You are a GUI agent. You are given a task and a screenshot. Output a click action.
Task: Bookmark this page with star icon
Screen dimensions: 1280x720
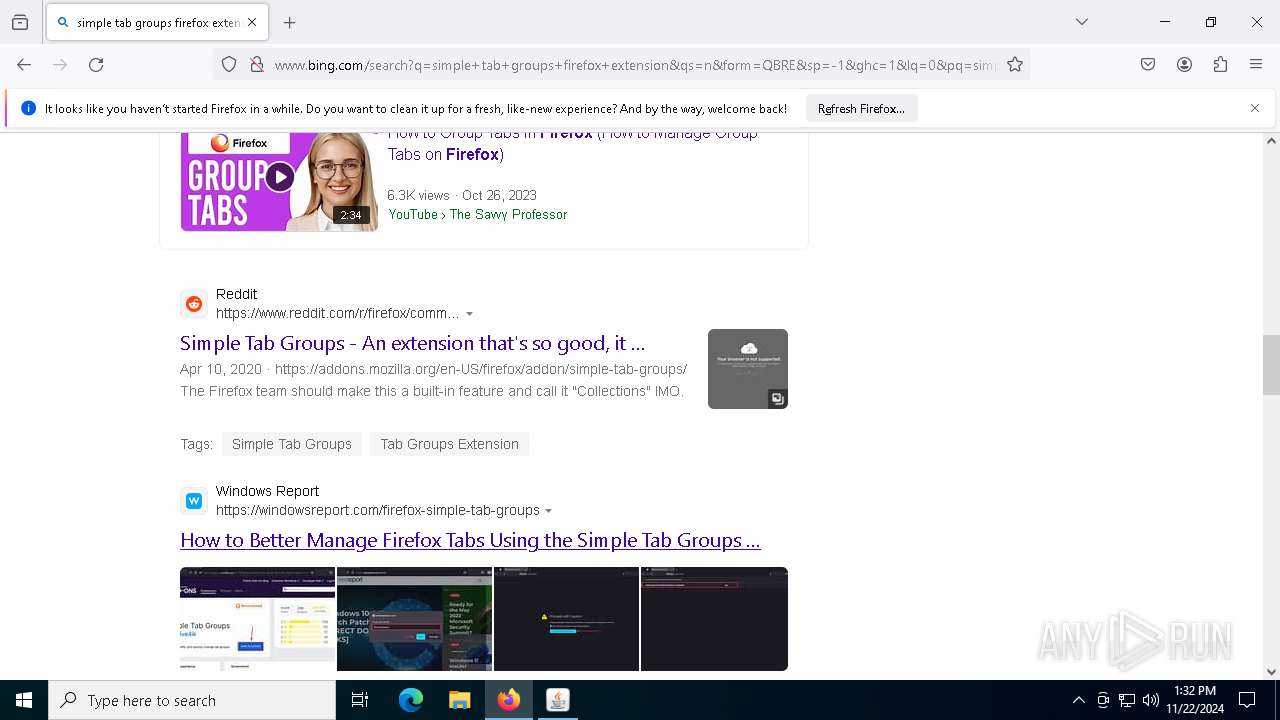[1015, 65]
